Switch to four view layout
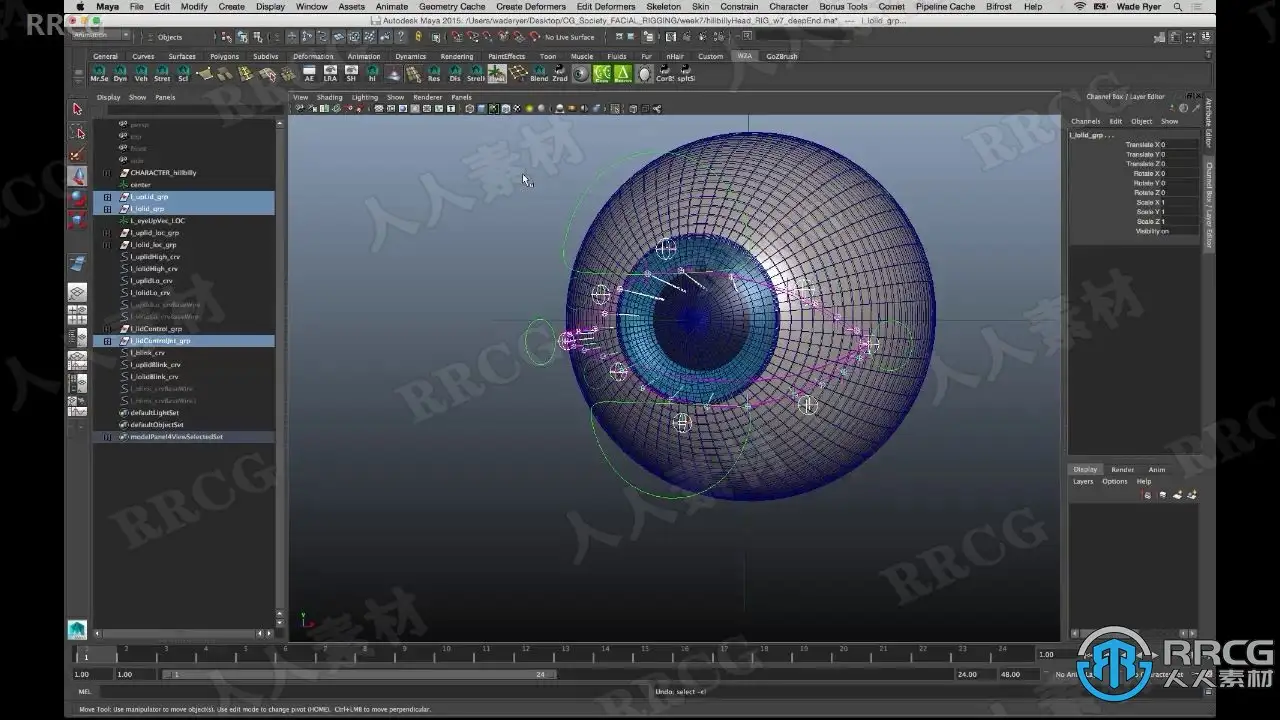This screenshot has width=1280, height=720. click(x=77, y=315)
